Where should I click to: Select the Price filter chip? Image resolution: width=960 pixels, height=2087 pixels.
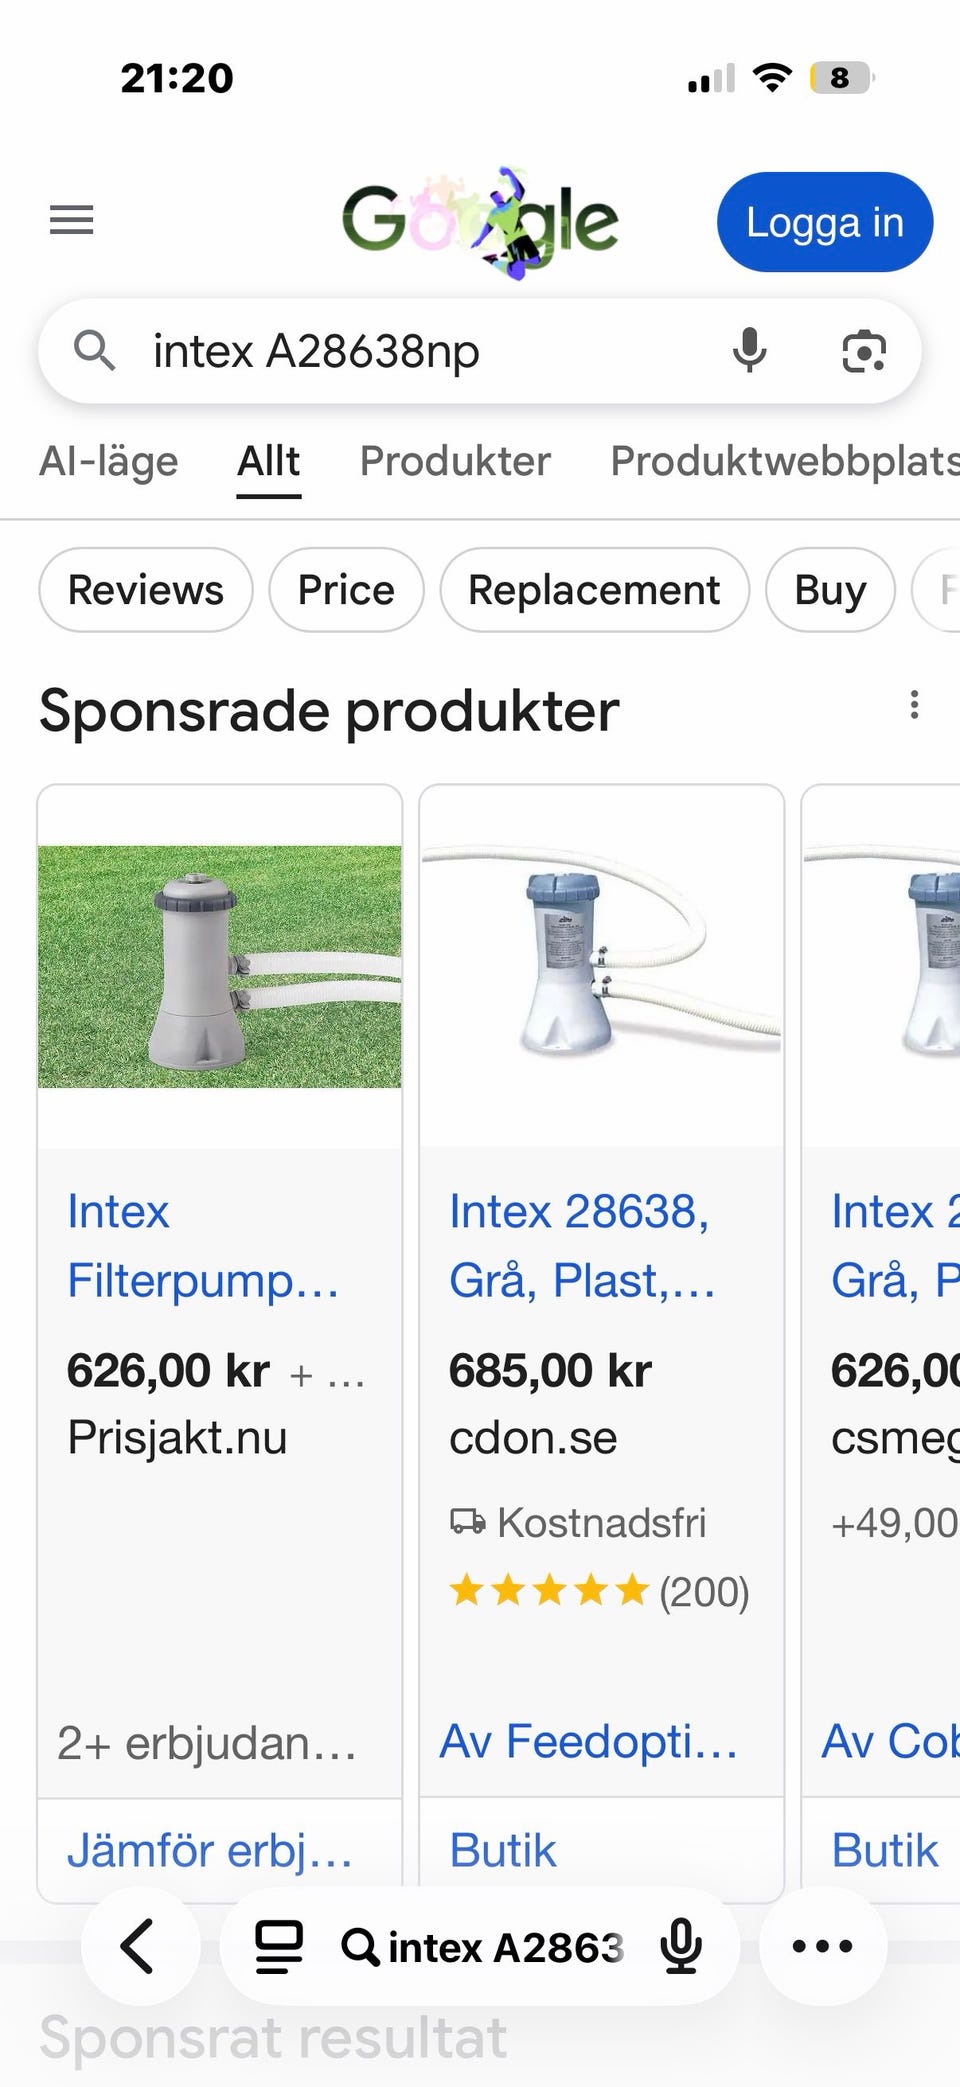(346, 590)
